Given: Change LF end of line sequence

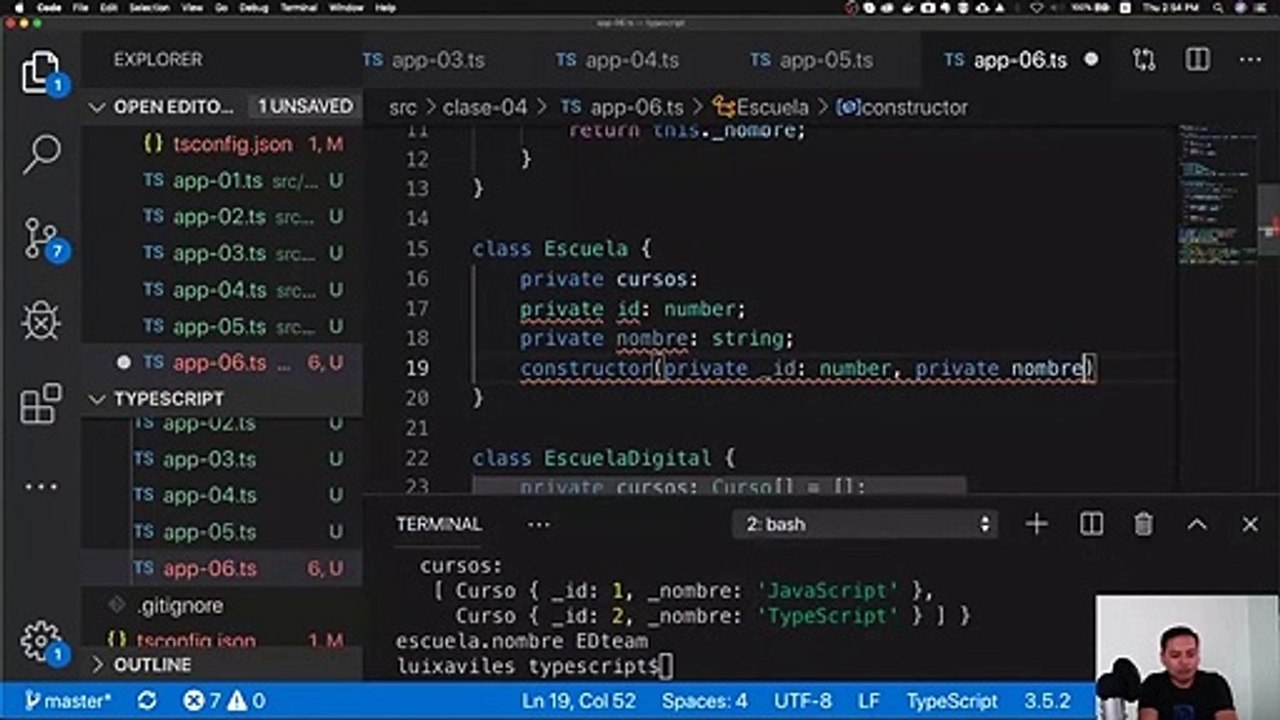Looking at the screenshot, I should pyautogui.click(x=868, y=701).
